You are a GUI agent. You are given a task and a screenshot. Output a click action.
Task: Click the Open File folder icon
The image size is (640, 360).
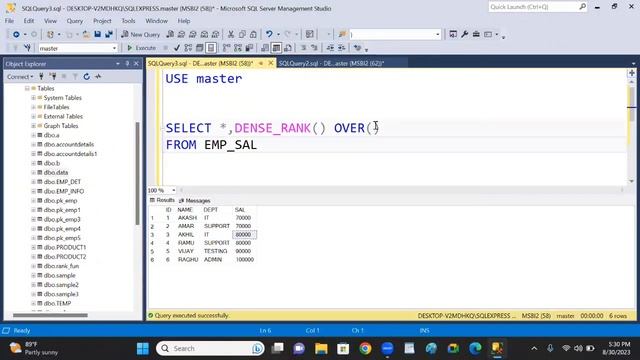pos(86,35)
